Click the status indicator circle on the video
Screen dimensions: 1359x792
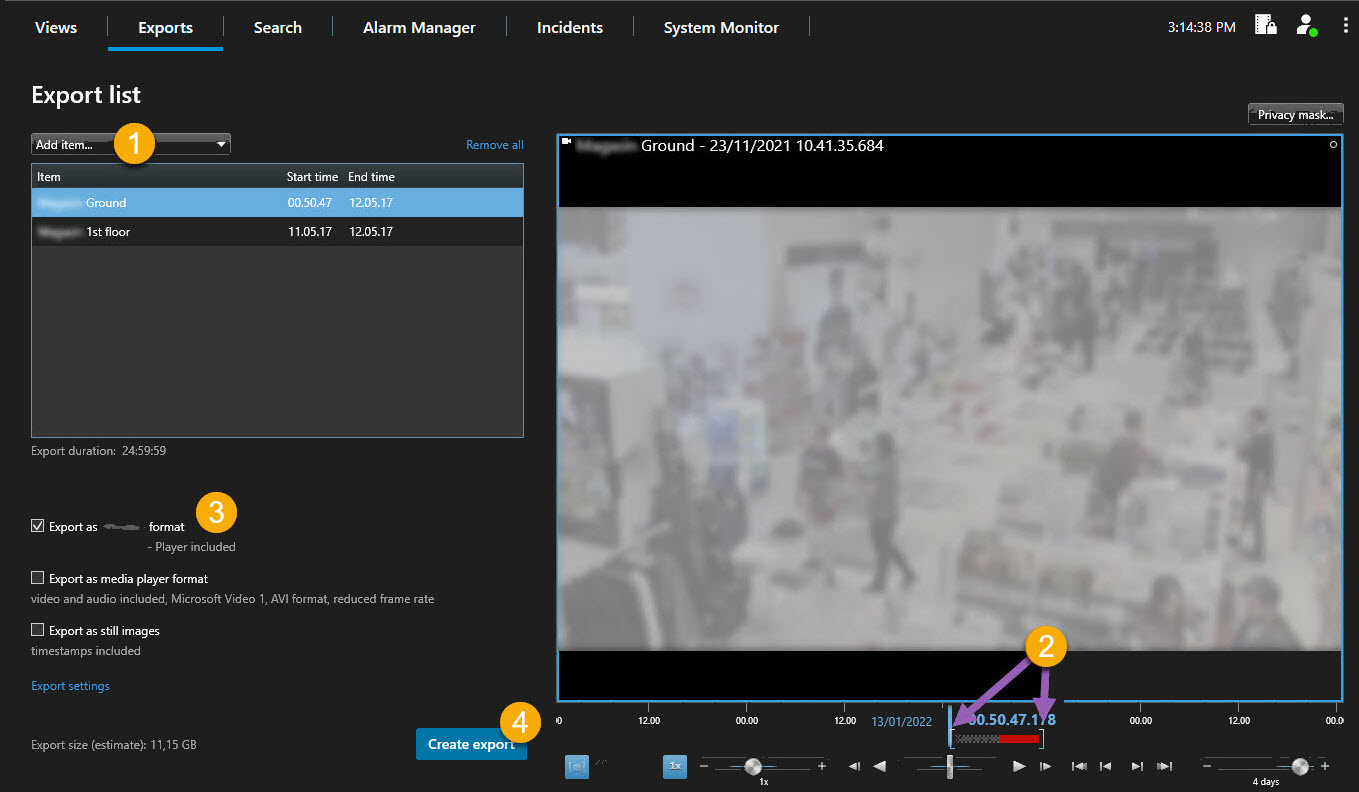(x=1333, y=145)
